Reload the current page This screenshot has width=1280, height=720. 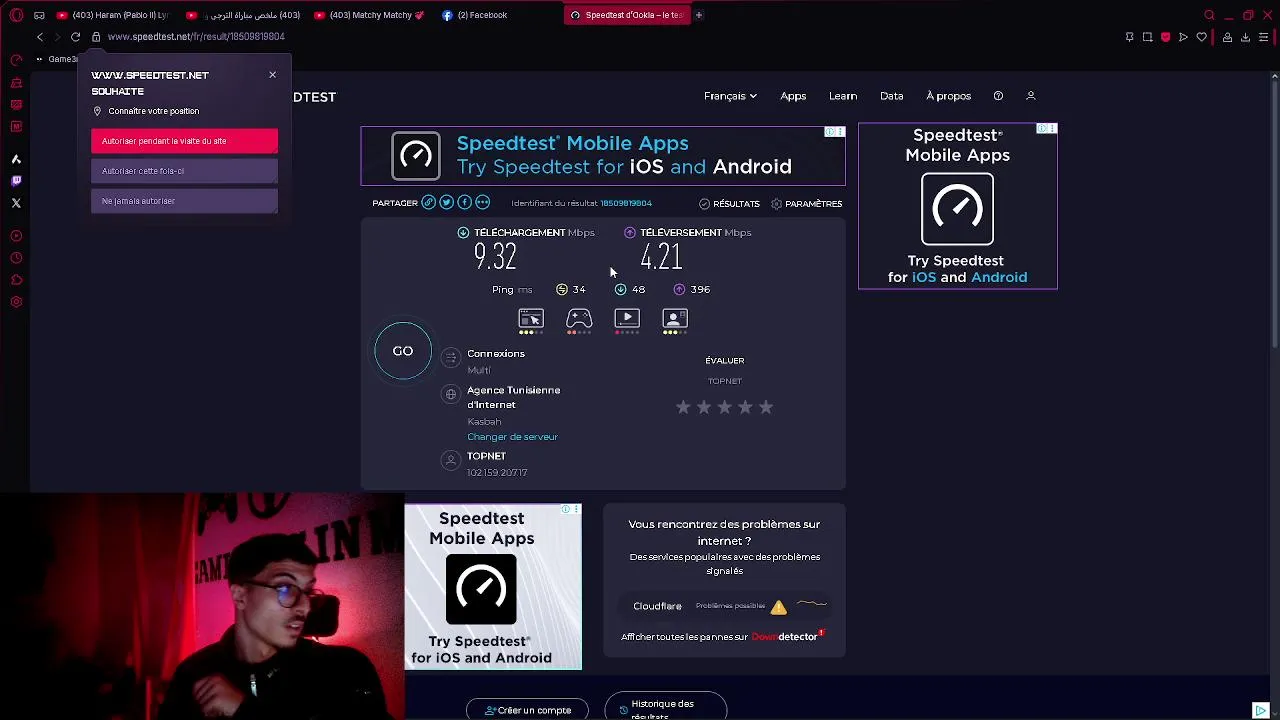tap(75, 37)
